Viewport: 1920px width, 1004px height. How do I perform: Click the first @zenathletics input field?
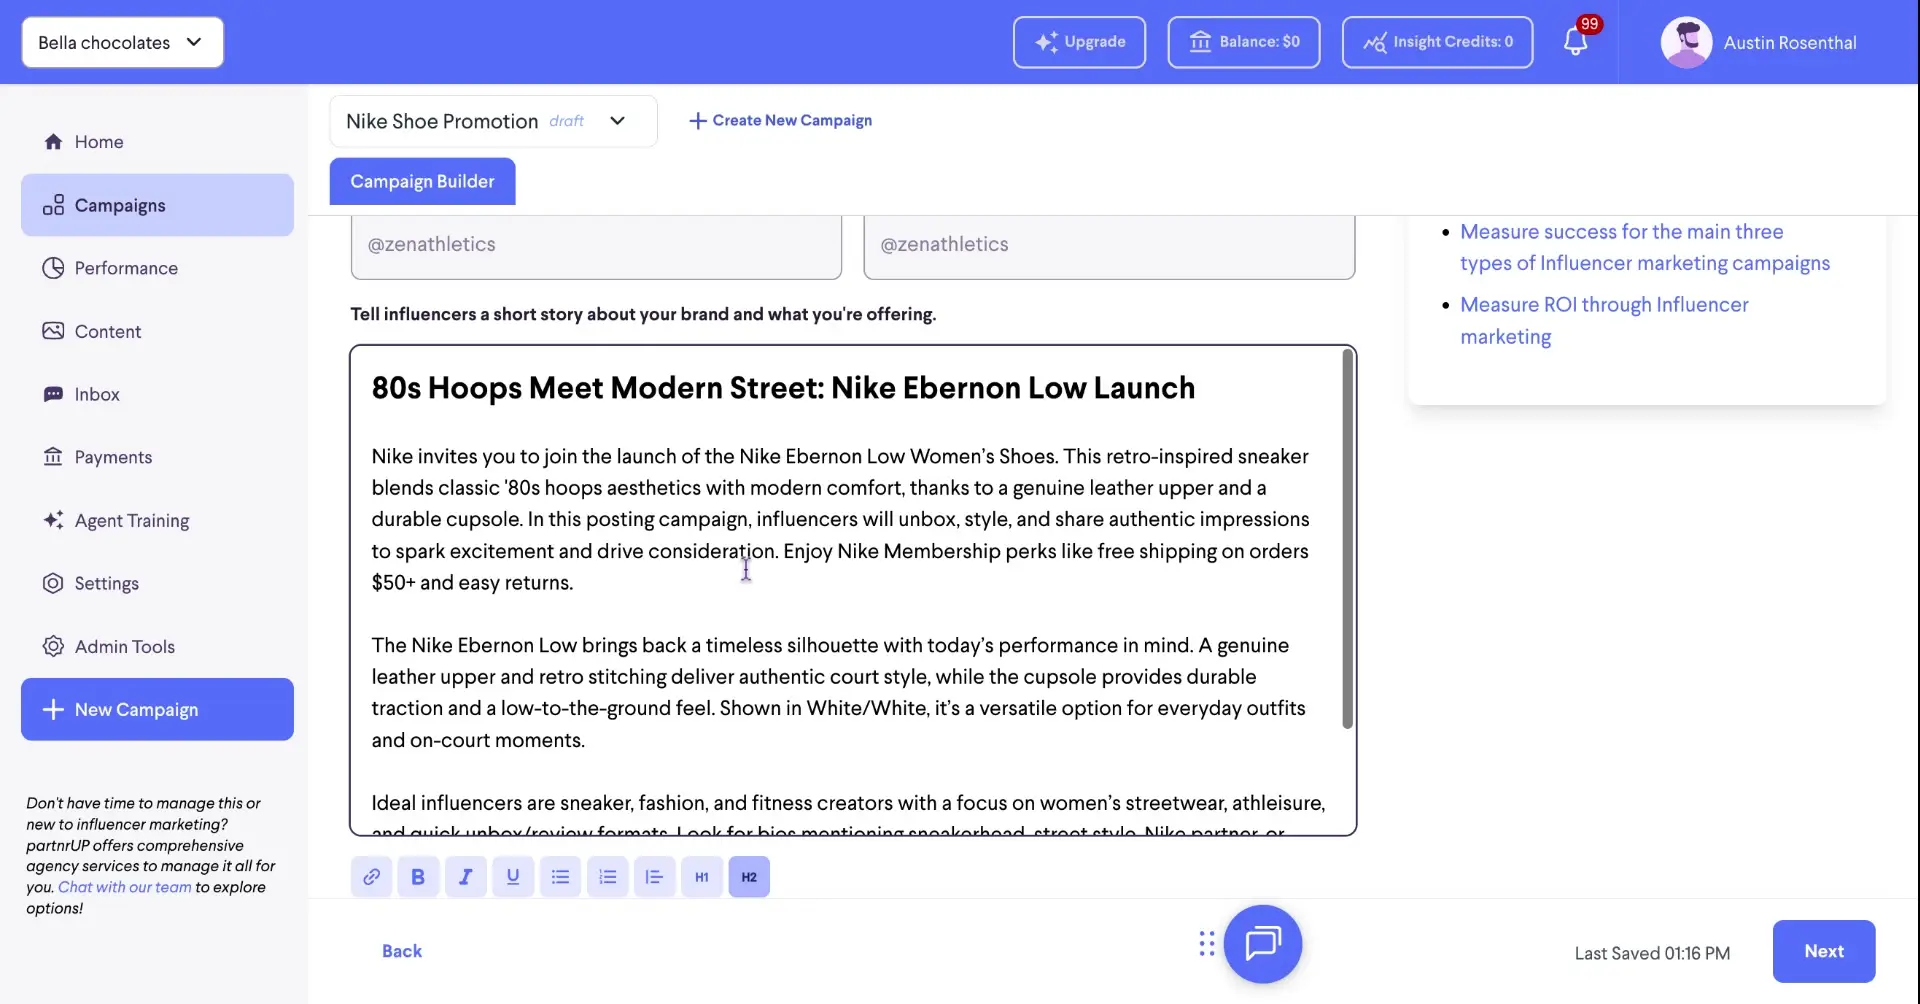click(x=595, y=244)
